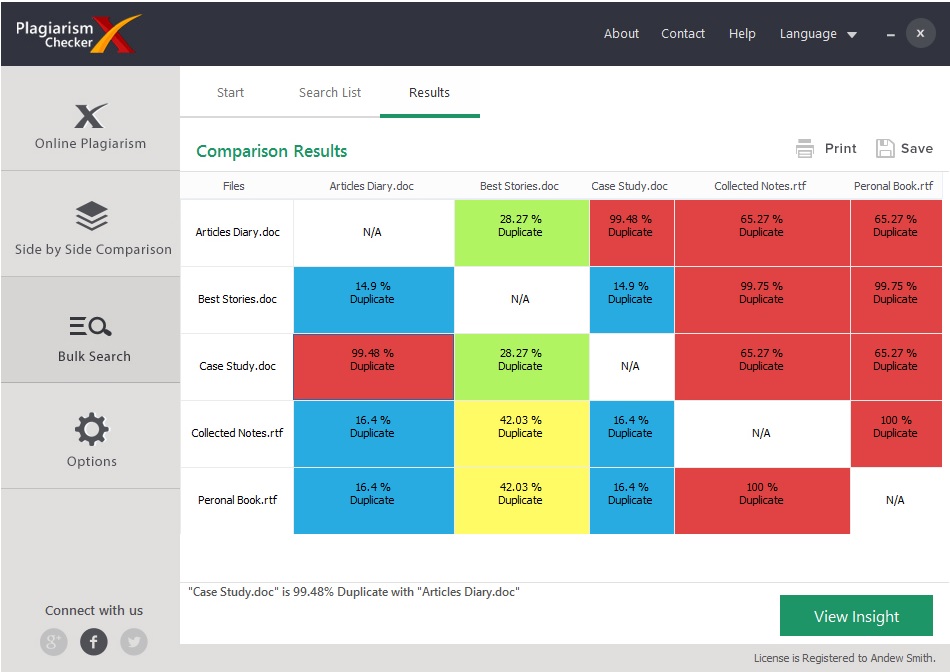Open Side by Side Comparison layers icon
Viewport: 950px width, 672px height.
(92, 215)
